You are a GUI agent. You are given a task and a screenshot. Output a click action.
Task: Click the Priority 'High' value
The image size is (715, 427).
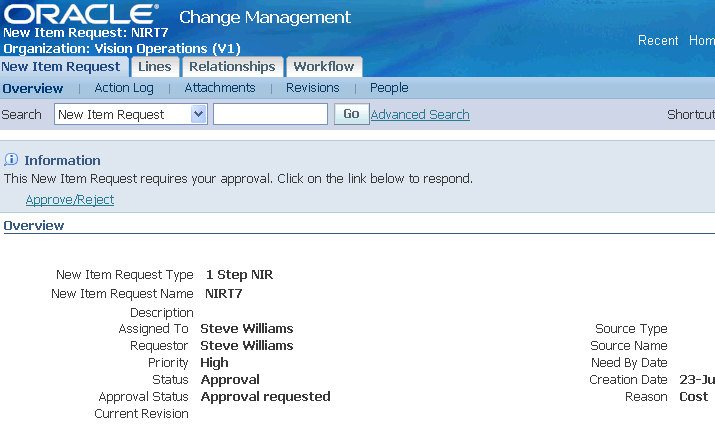(x=214, y=363)
